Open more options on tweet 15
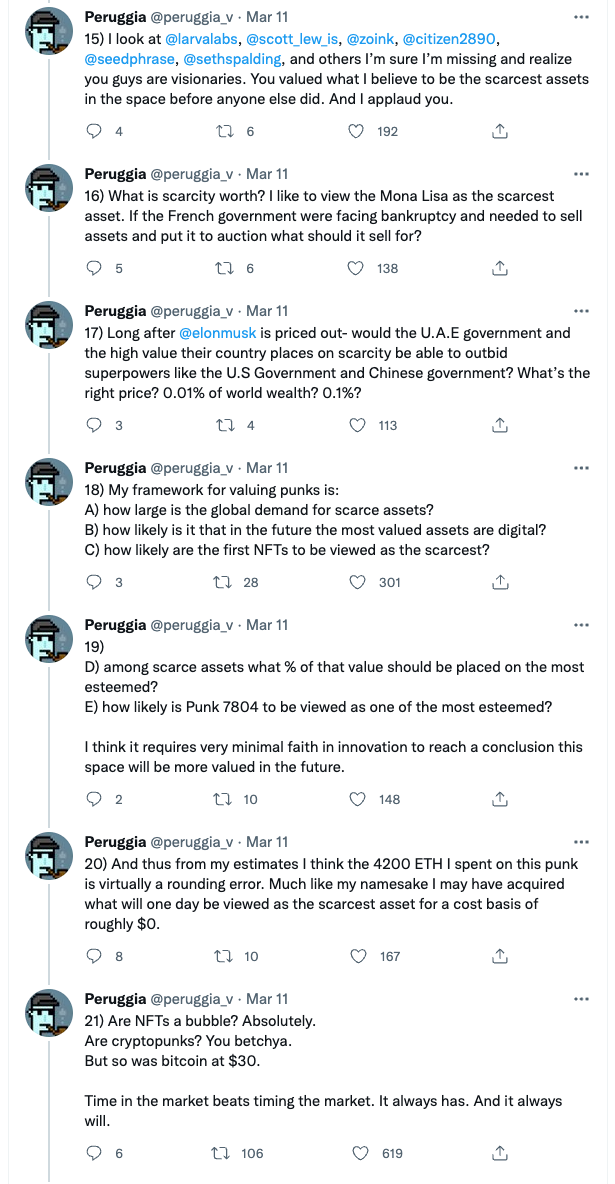The image size is (615, 1184). point(580,17)
